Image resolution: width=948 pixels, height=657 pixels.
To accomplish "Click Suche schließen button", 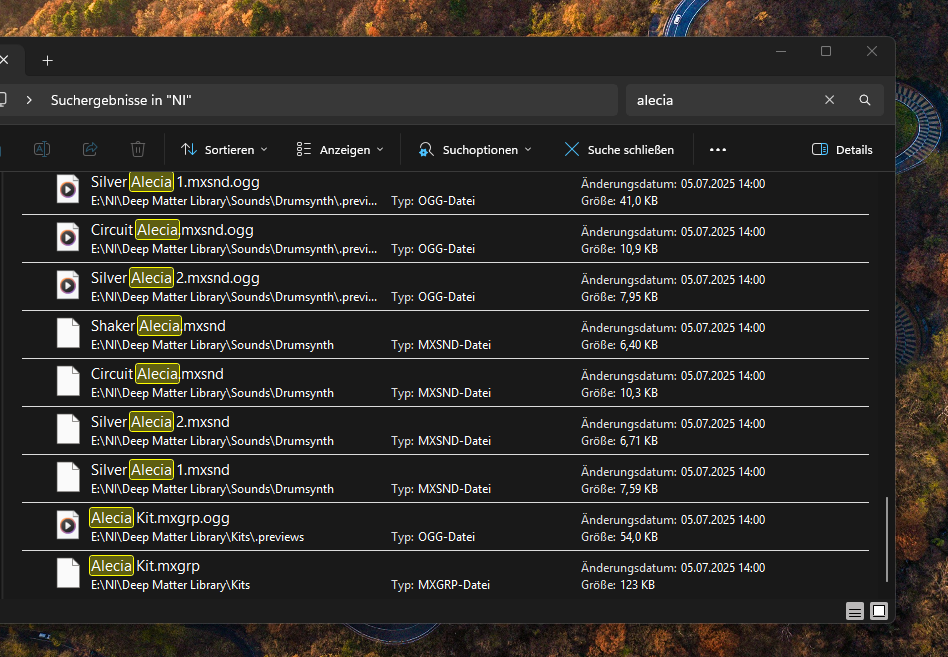I will click(x=619, y=149).
